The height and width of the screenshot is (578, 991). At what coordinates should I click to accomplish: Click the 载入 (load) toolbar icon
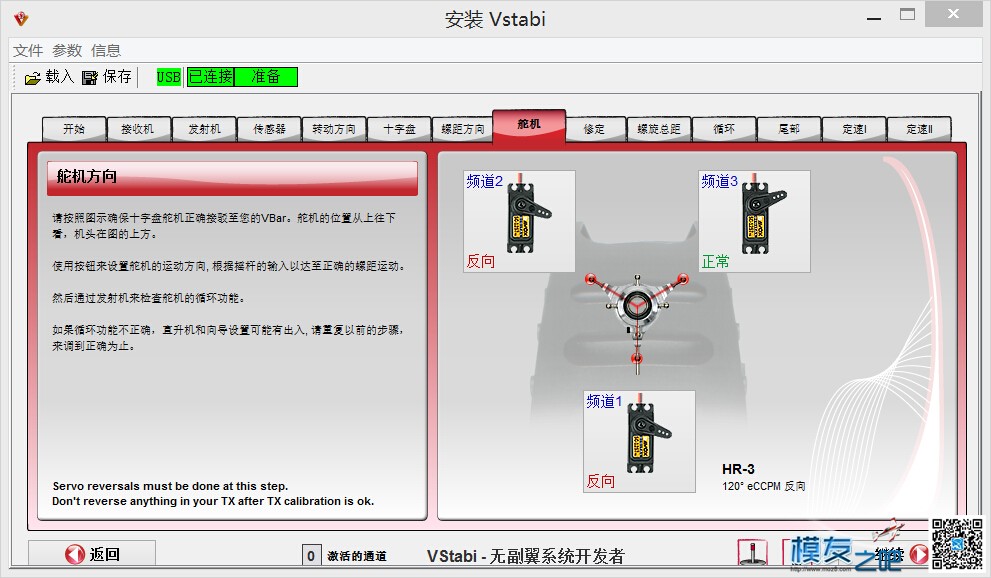pyautogui.click(x=32, y=78)
